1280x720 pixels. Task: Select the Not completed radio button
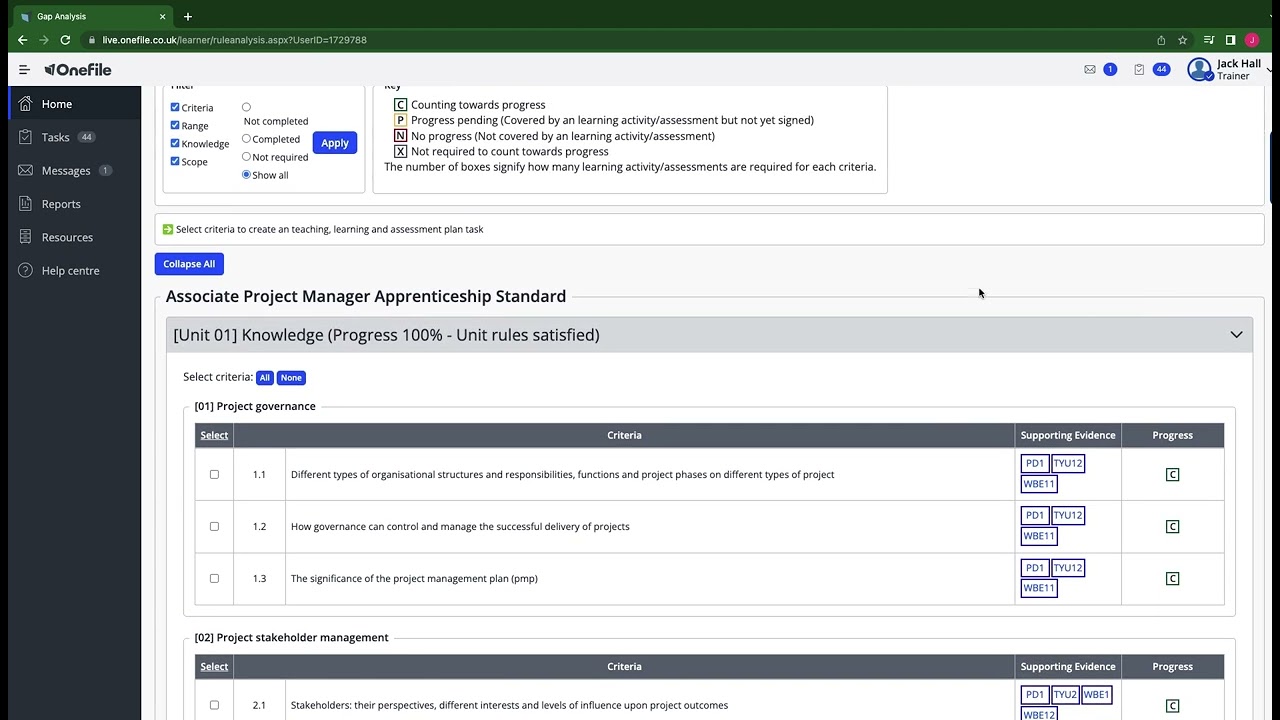[246, 107]
